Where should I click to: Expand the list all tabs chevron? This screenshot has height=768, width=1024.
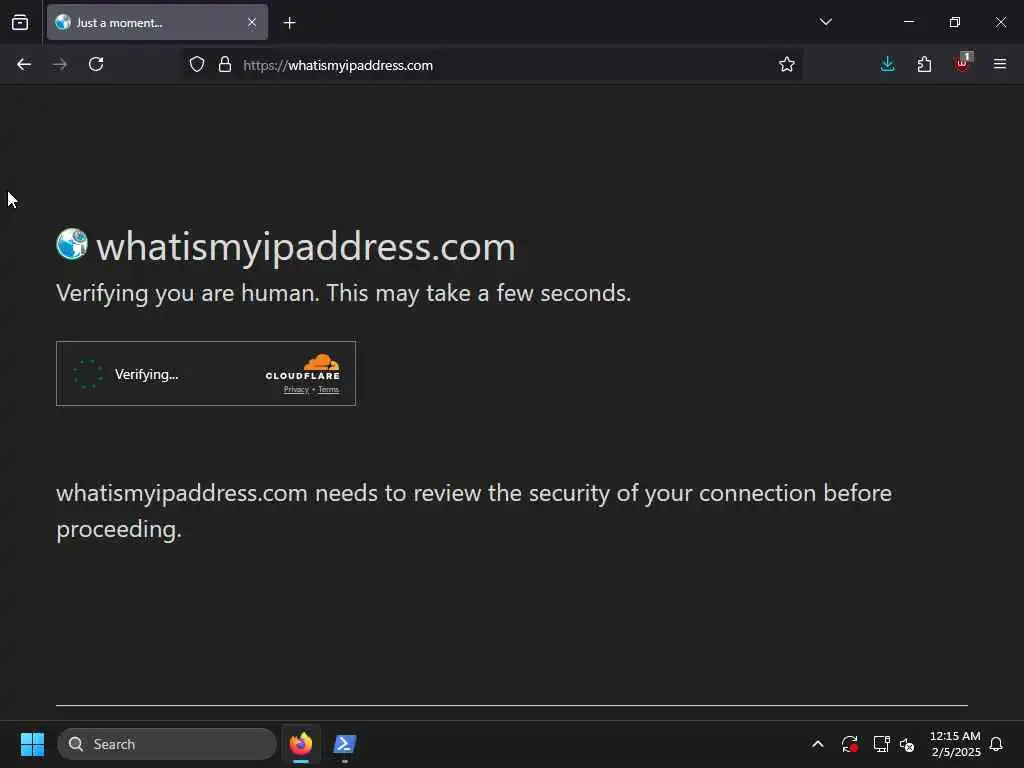click(825, 22)
